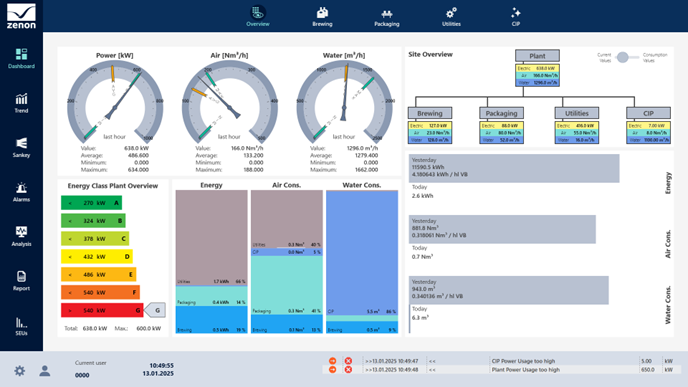The width and height of the screenshot is (688, 387).
Task: Toggle Current Values to Consumption Values
Action: pyautogui.click(x=623, y=57)
